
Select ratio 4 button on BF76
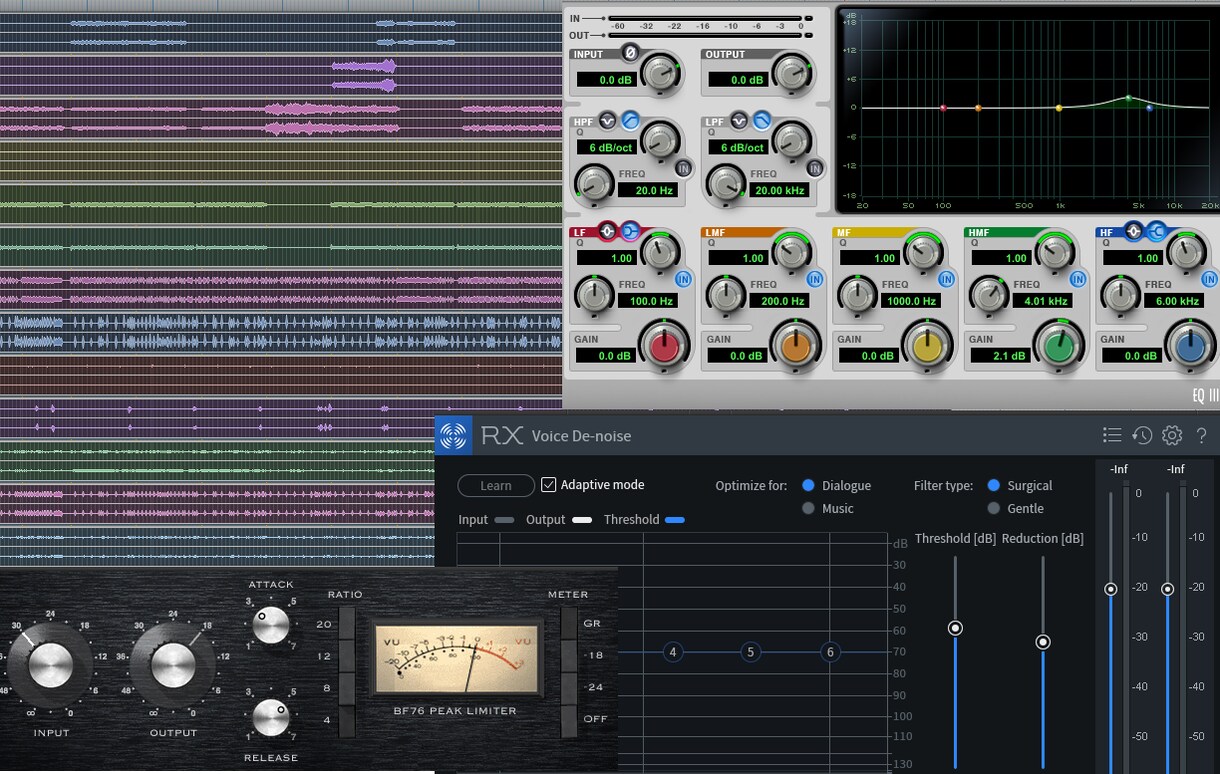pos(346,720)
